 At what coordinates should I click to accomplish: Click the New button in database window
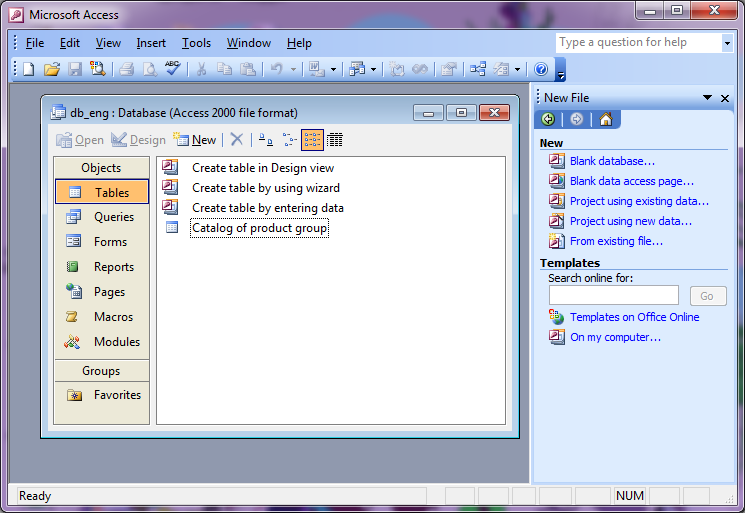tap(194, 140)
